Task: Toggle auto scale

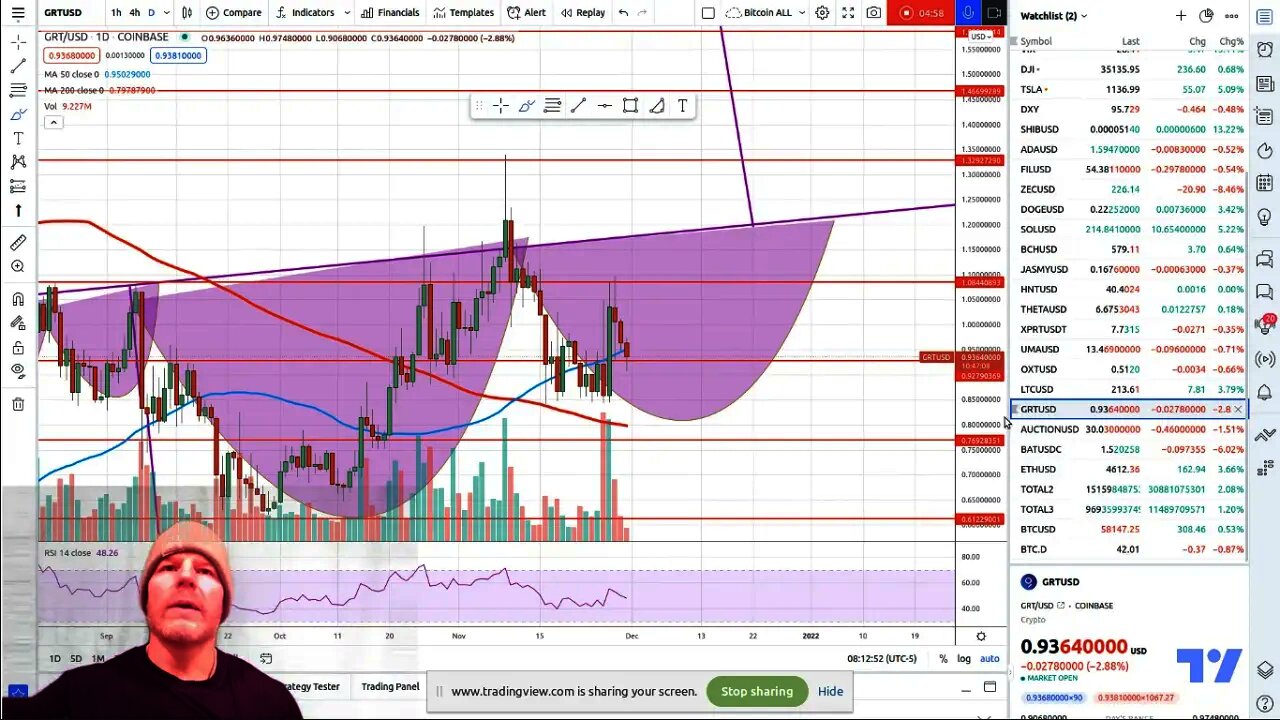Action: click(x=989, y=658)
